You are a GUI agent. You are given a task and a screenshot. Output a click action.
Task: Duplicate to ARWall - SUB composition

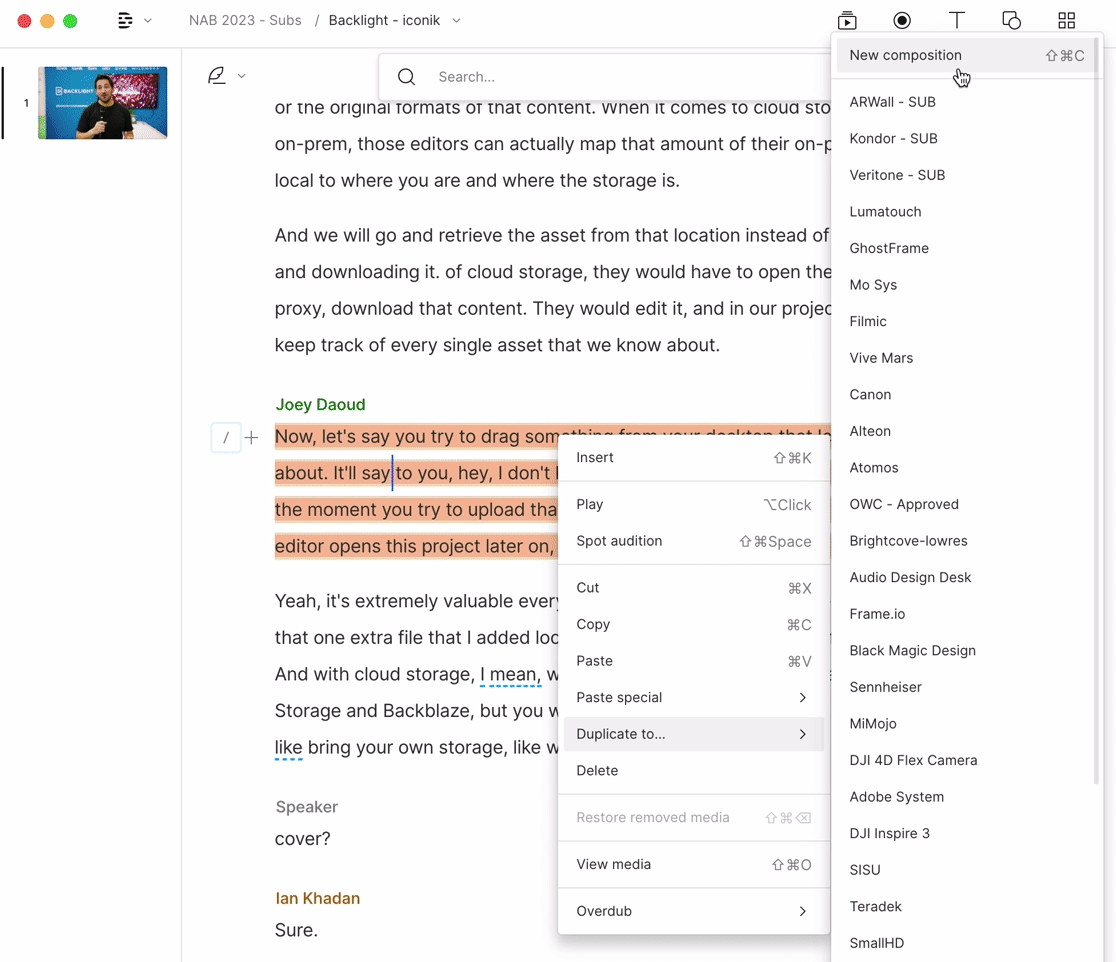tap(966, 102)
